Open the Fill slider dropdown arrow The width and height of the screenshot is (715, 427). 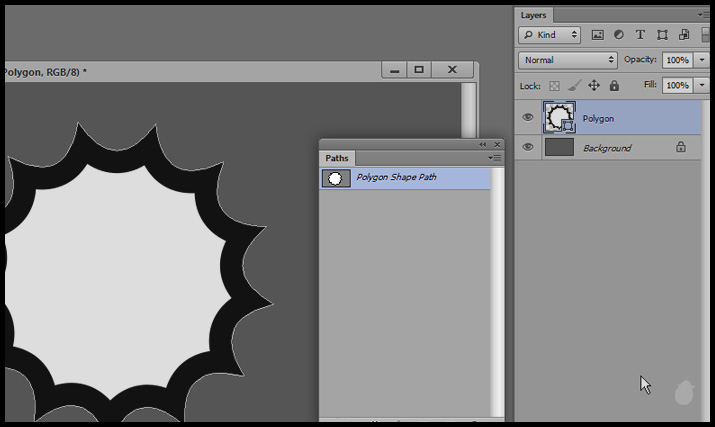click(703, 86)
